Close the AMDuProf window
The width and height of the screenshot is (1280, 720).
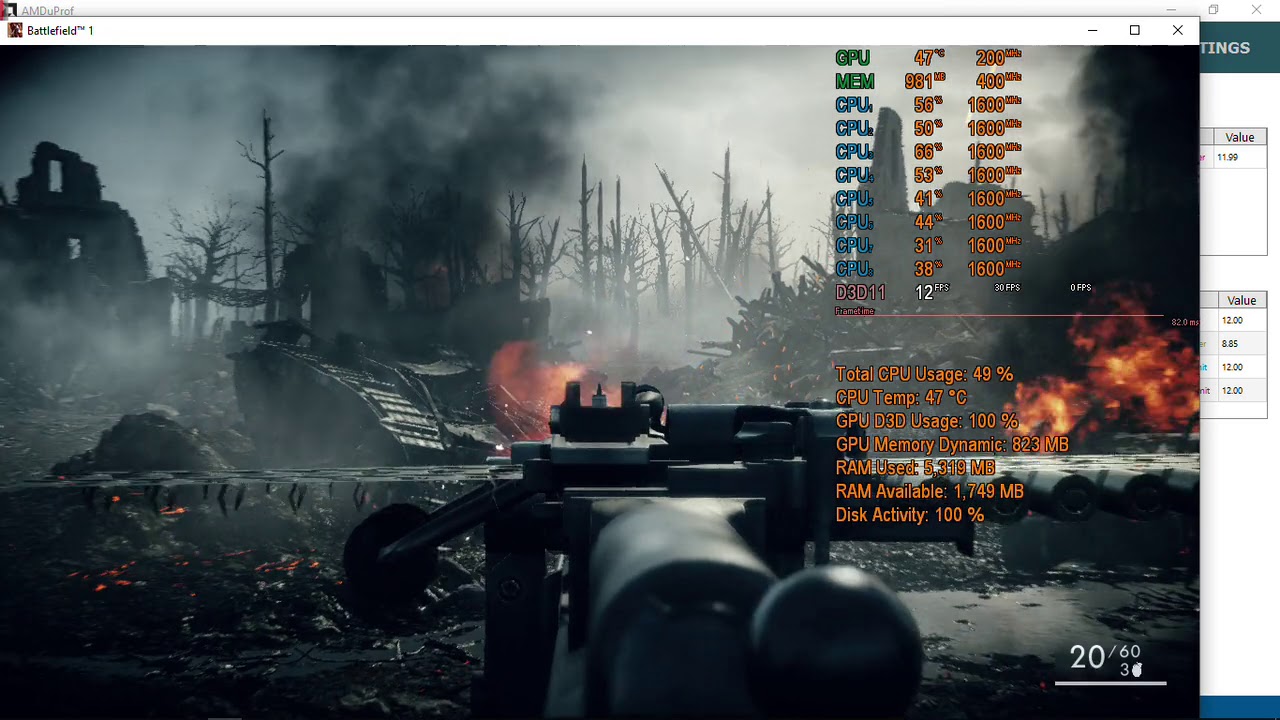[x=1256, y=10]
